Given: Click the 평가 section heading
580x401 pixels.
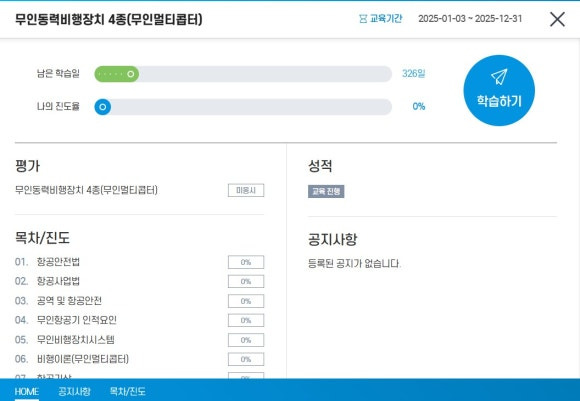Looking at the screenshot, I should 27,166.
